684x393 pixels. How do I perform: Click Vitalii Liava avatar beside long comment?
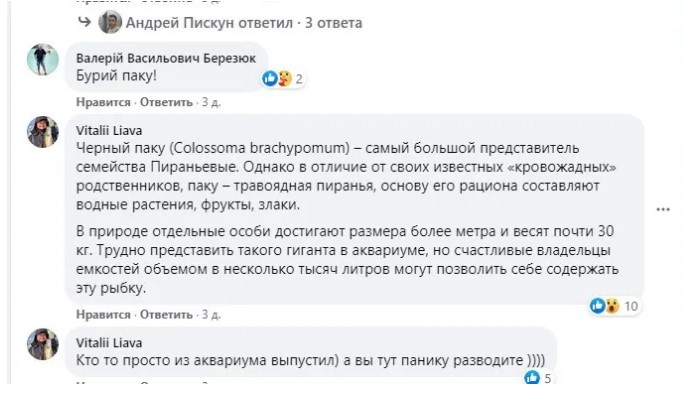pyautogui.click(x=43, y=132)
